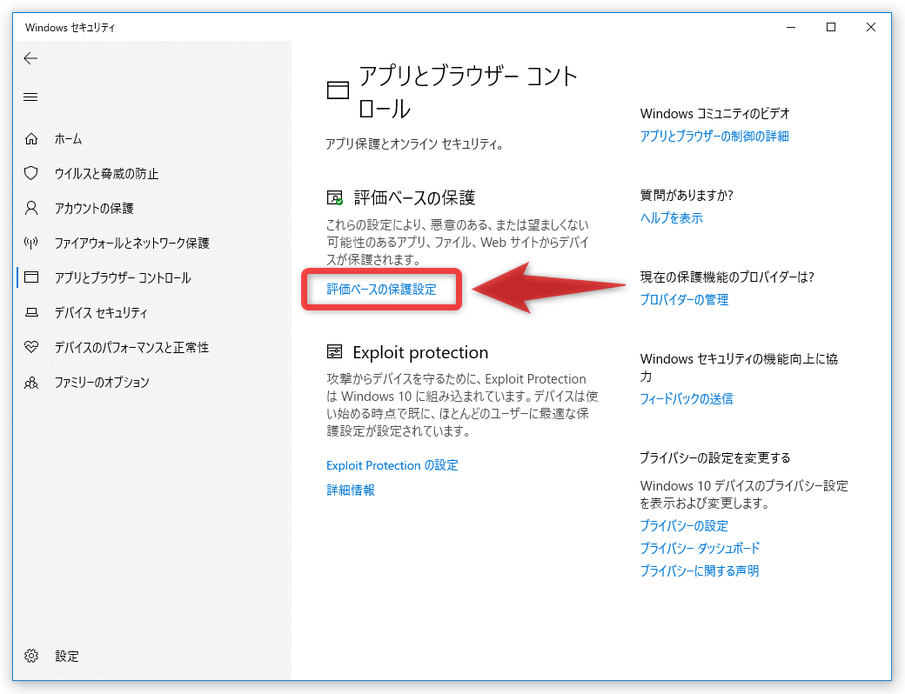Maximize the Windows Security window
This screenshot has width=905, height=694.
831,27
